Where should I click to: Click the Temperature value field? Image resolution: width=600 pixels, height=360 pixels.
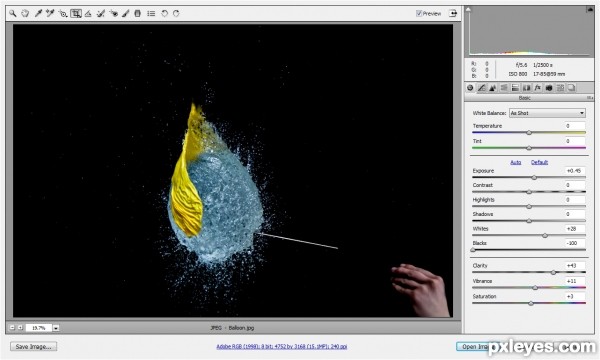(575, 126)
